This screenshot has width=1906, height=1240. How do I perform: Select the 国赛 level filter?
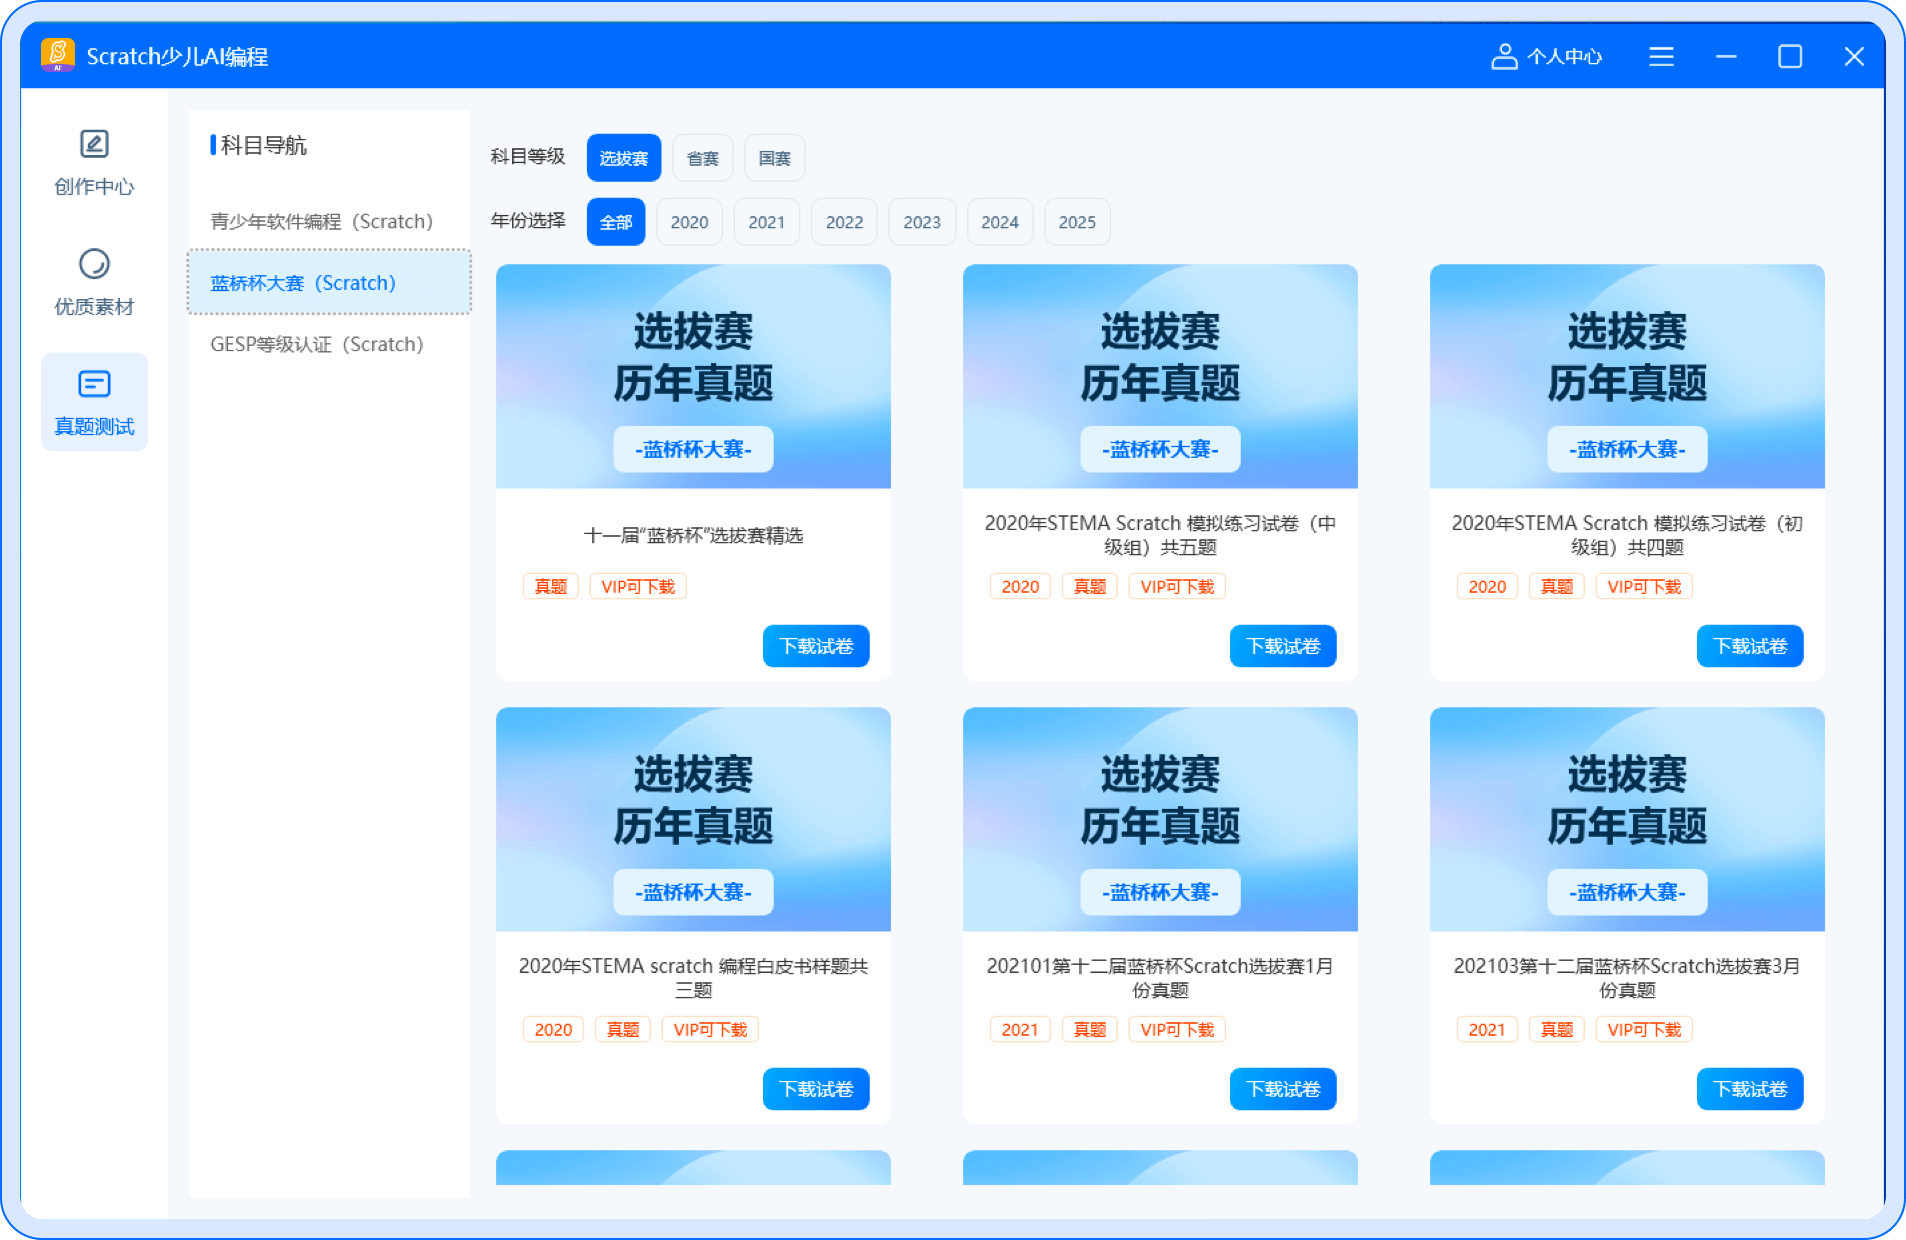774,158
